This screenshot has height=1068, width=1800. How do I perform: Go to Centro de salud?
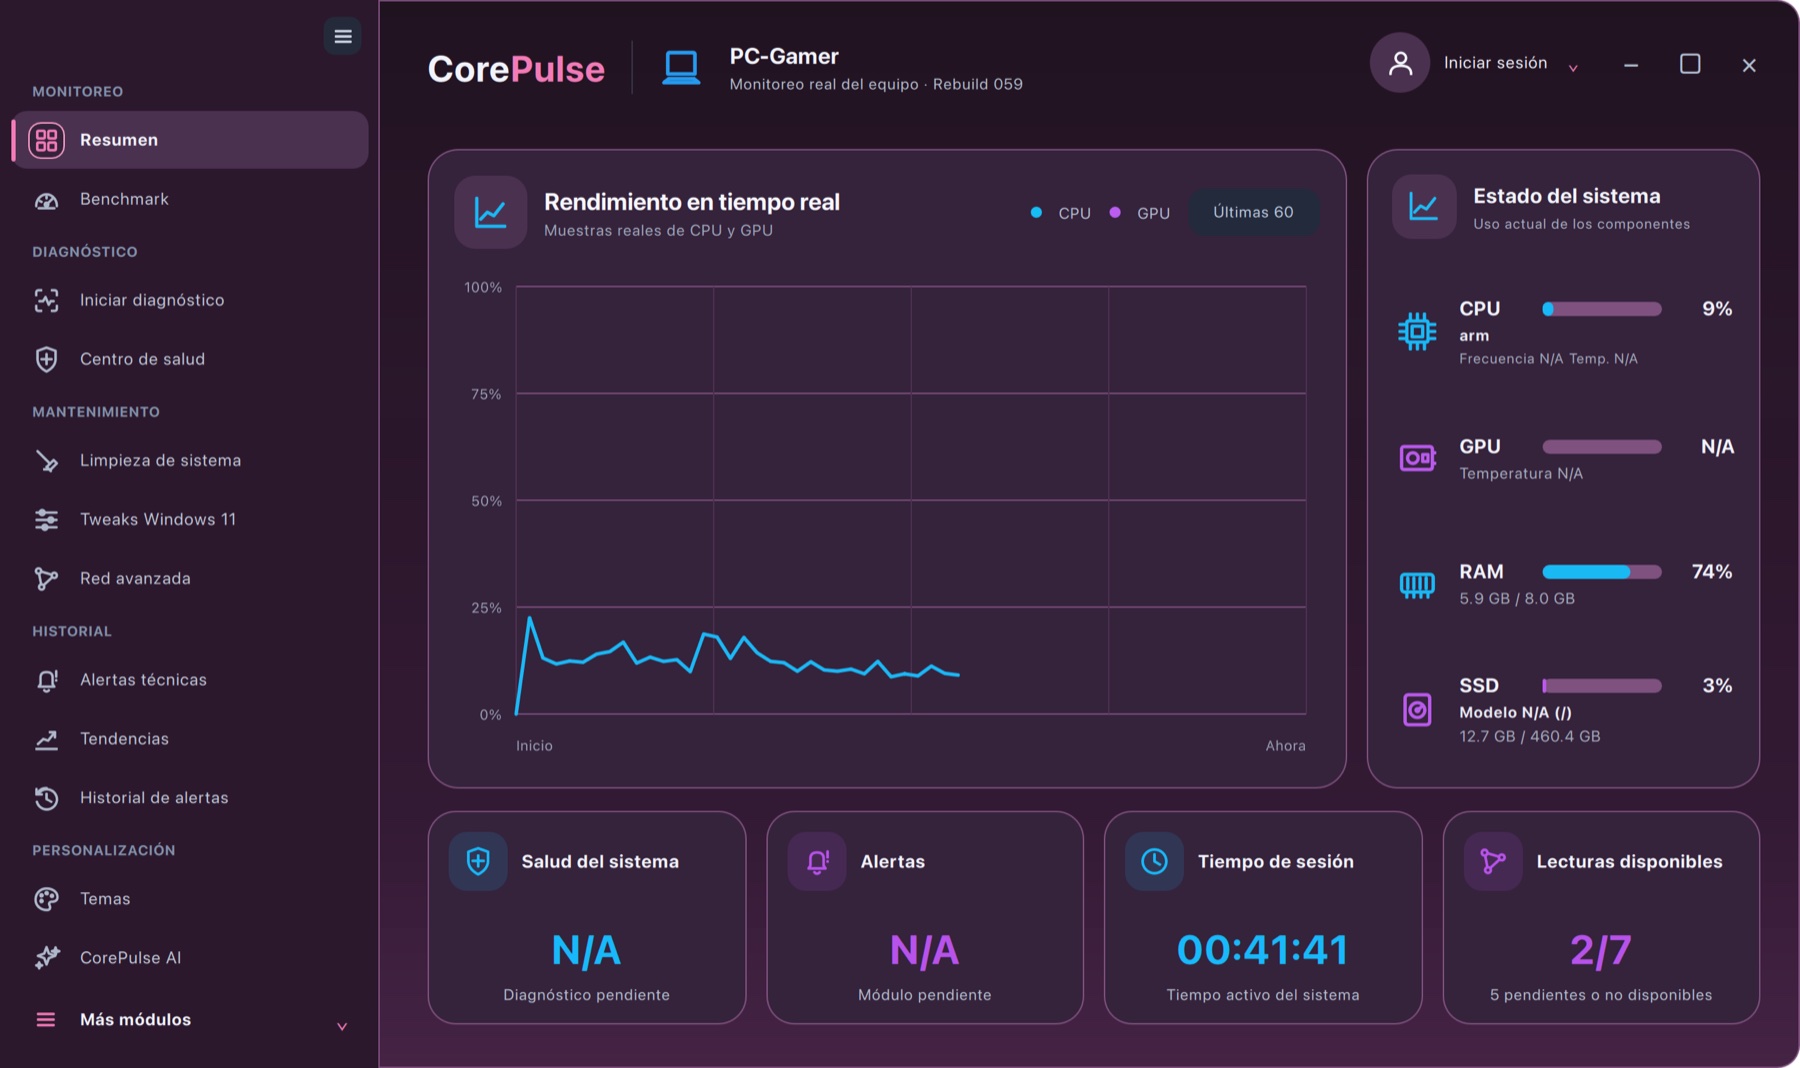tap(190, 359)
